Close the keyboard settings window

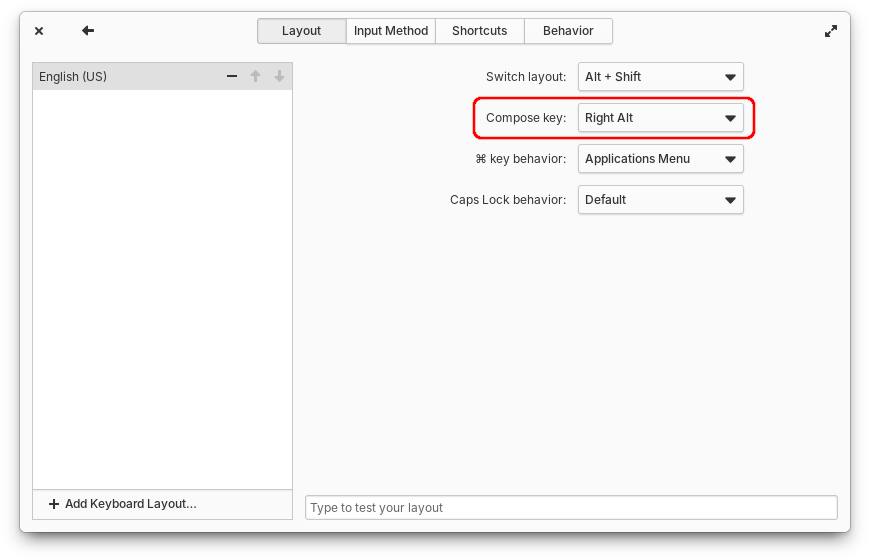pos(39,31)
